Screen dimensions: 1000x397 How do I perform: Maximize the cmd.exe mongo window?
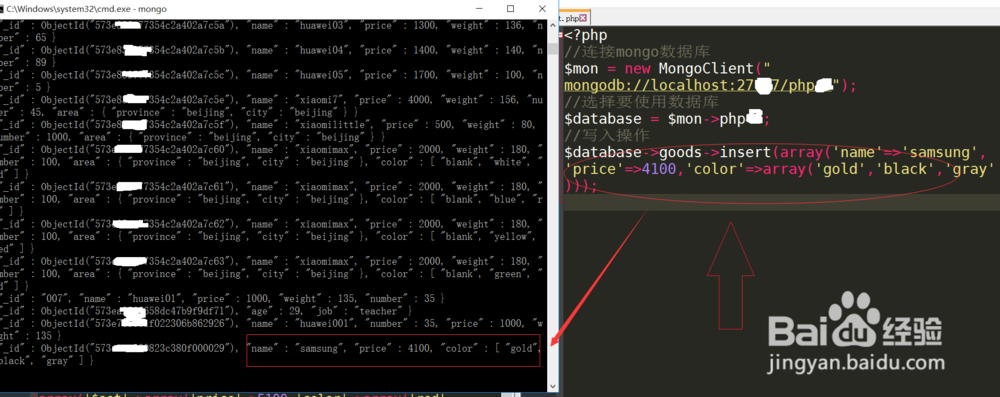[510, 9]
